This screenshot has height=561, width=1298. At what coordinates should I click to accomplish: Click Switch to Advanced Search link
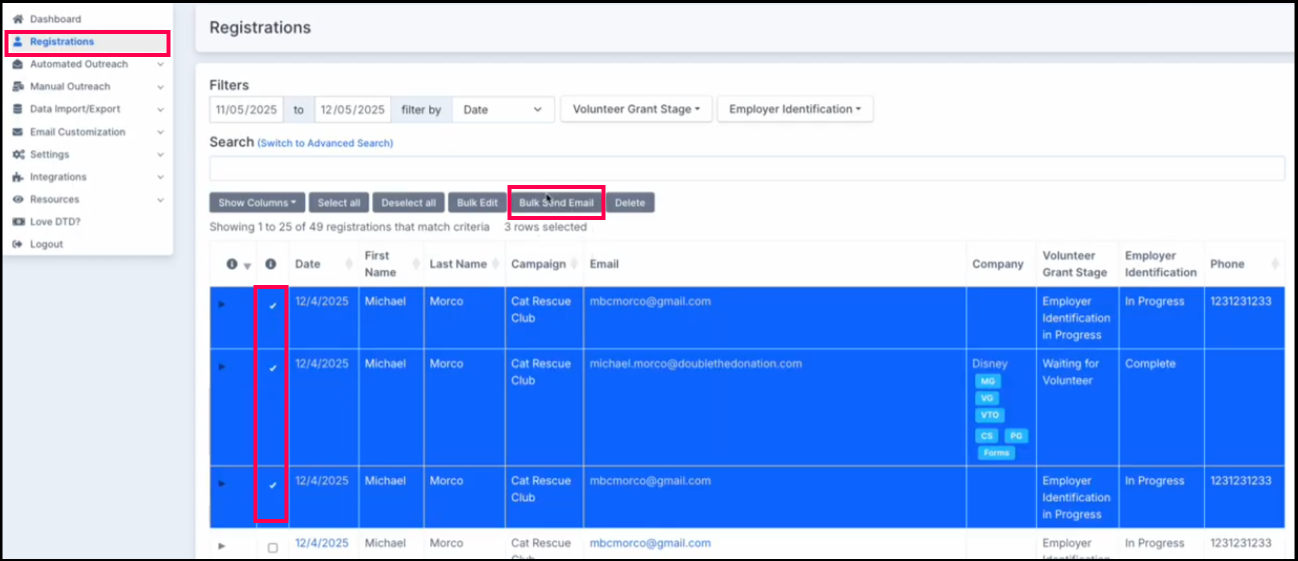325,144
